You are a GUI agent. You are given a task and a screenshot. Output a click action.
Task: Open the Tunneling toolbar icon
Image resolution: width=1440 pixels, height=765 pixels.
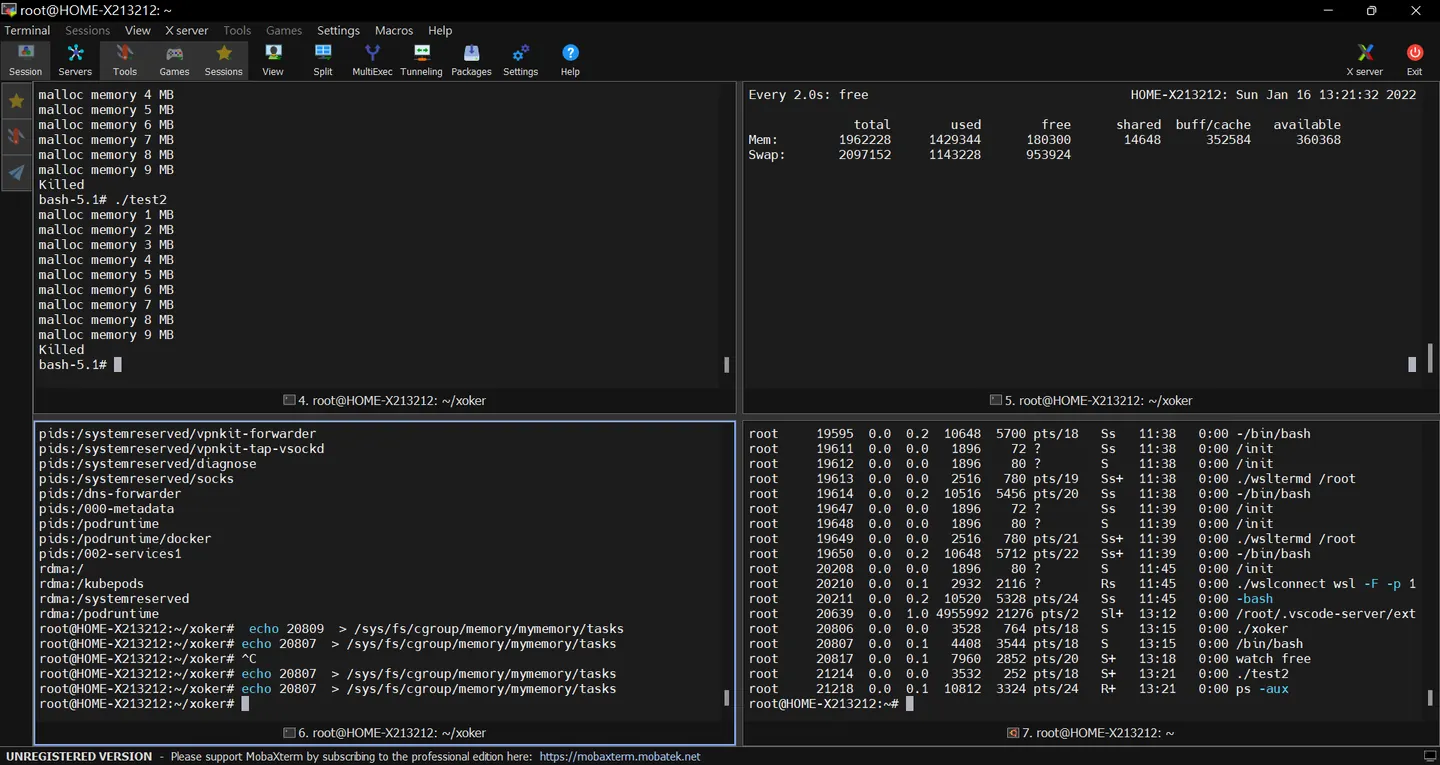pyautogui.click(x=421, y=60)
